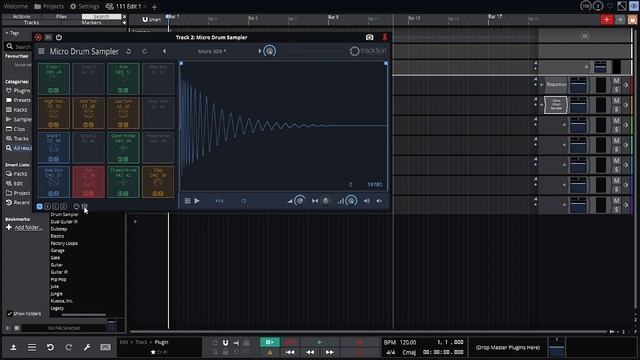This screenshot has width=640, height=360.
Task: Select the High Tom drum pad
Action: pos(54,113)
